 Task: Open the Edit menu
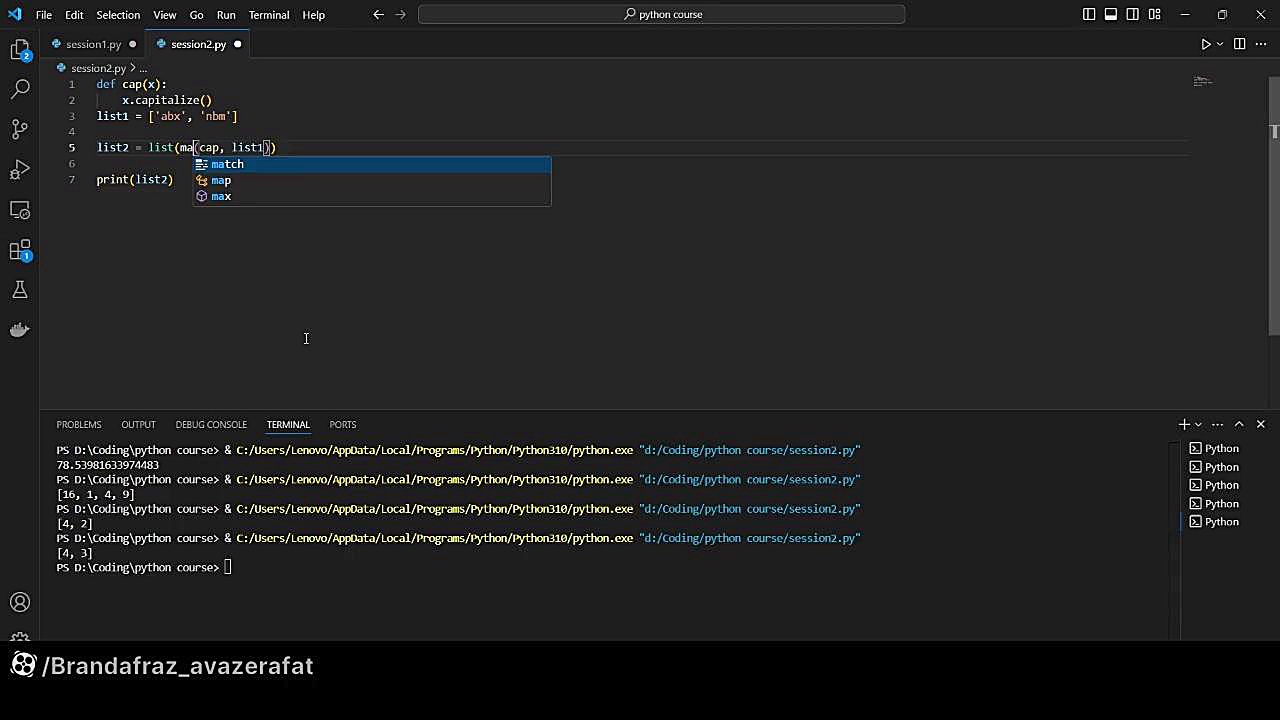tap(74, 14)
